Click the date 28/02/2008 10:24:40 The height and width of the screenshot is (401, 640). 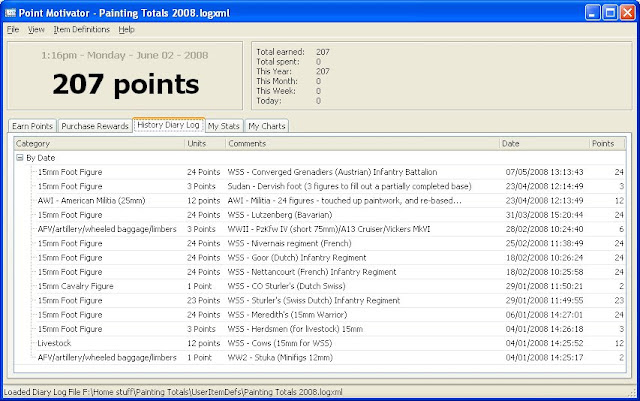tap(544, 229)
